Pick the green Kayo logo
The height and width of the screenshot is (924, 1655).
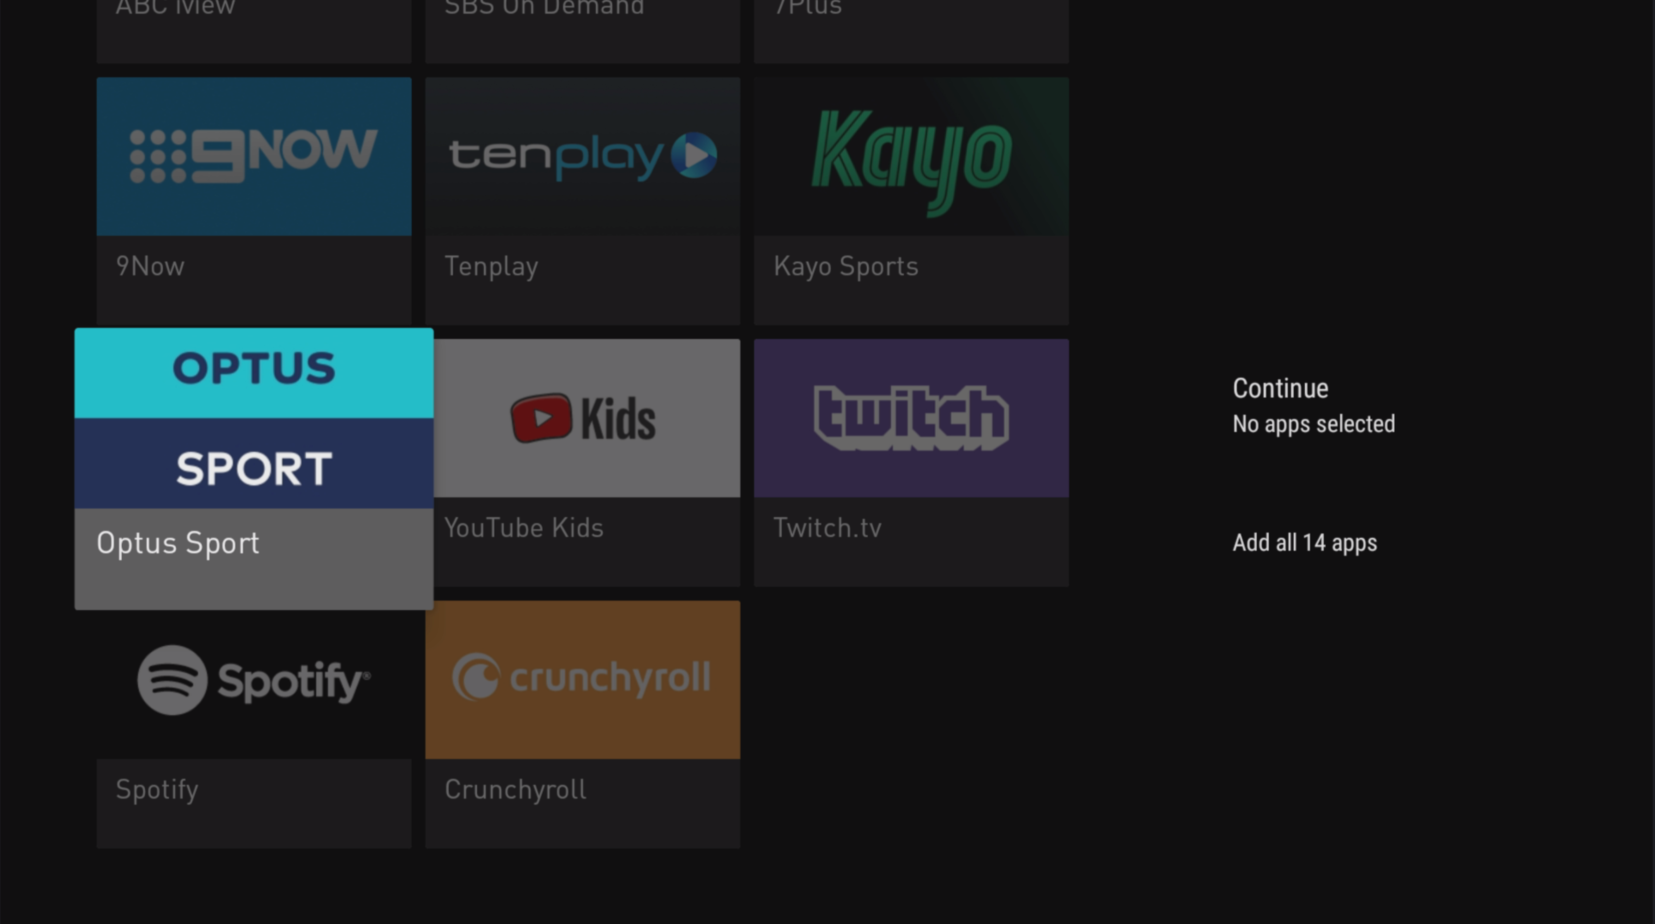[910, 156]
